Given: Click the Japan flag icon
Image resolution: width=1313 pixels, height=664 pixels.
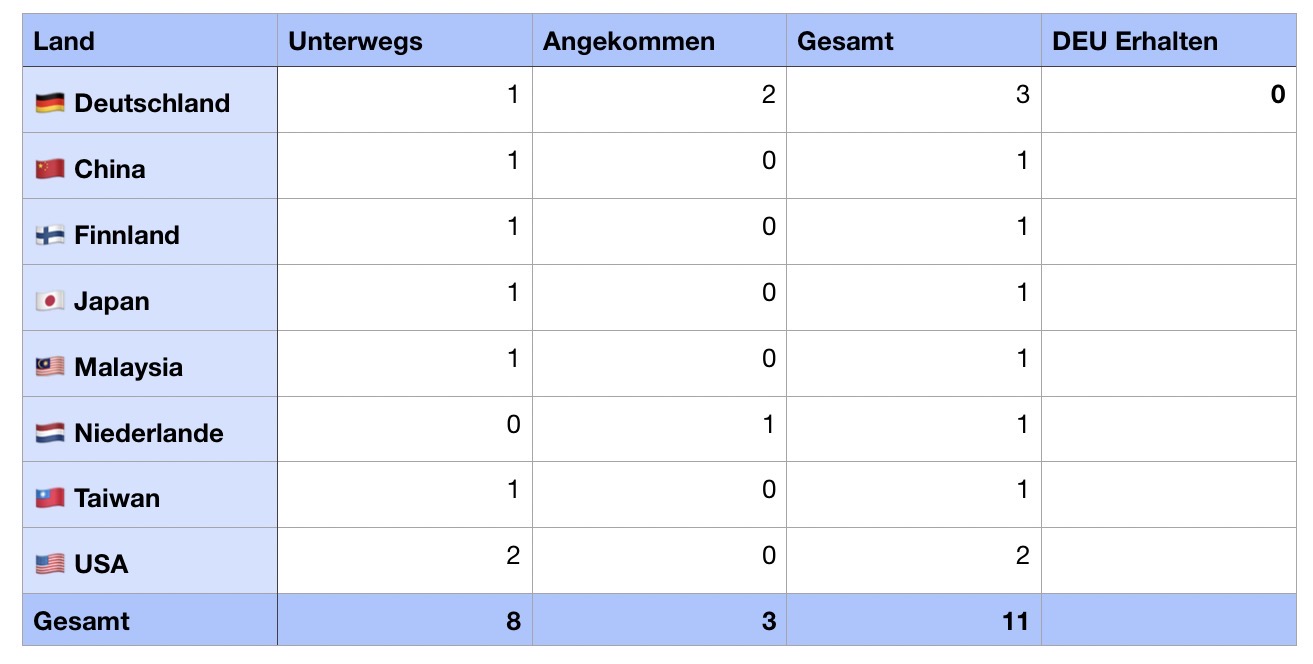Looking at the screenshot, I should 50,301.
